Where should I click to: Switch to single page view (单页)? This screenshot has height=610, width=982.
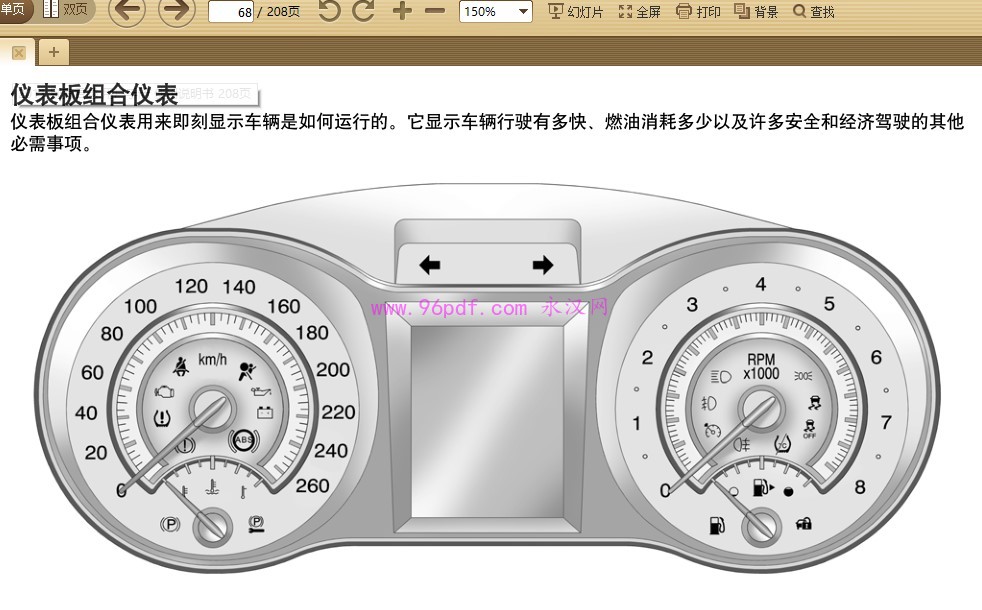pyautogui.click(x=14, y=10)
